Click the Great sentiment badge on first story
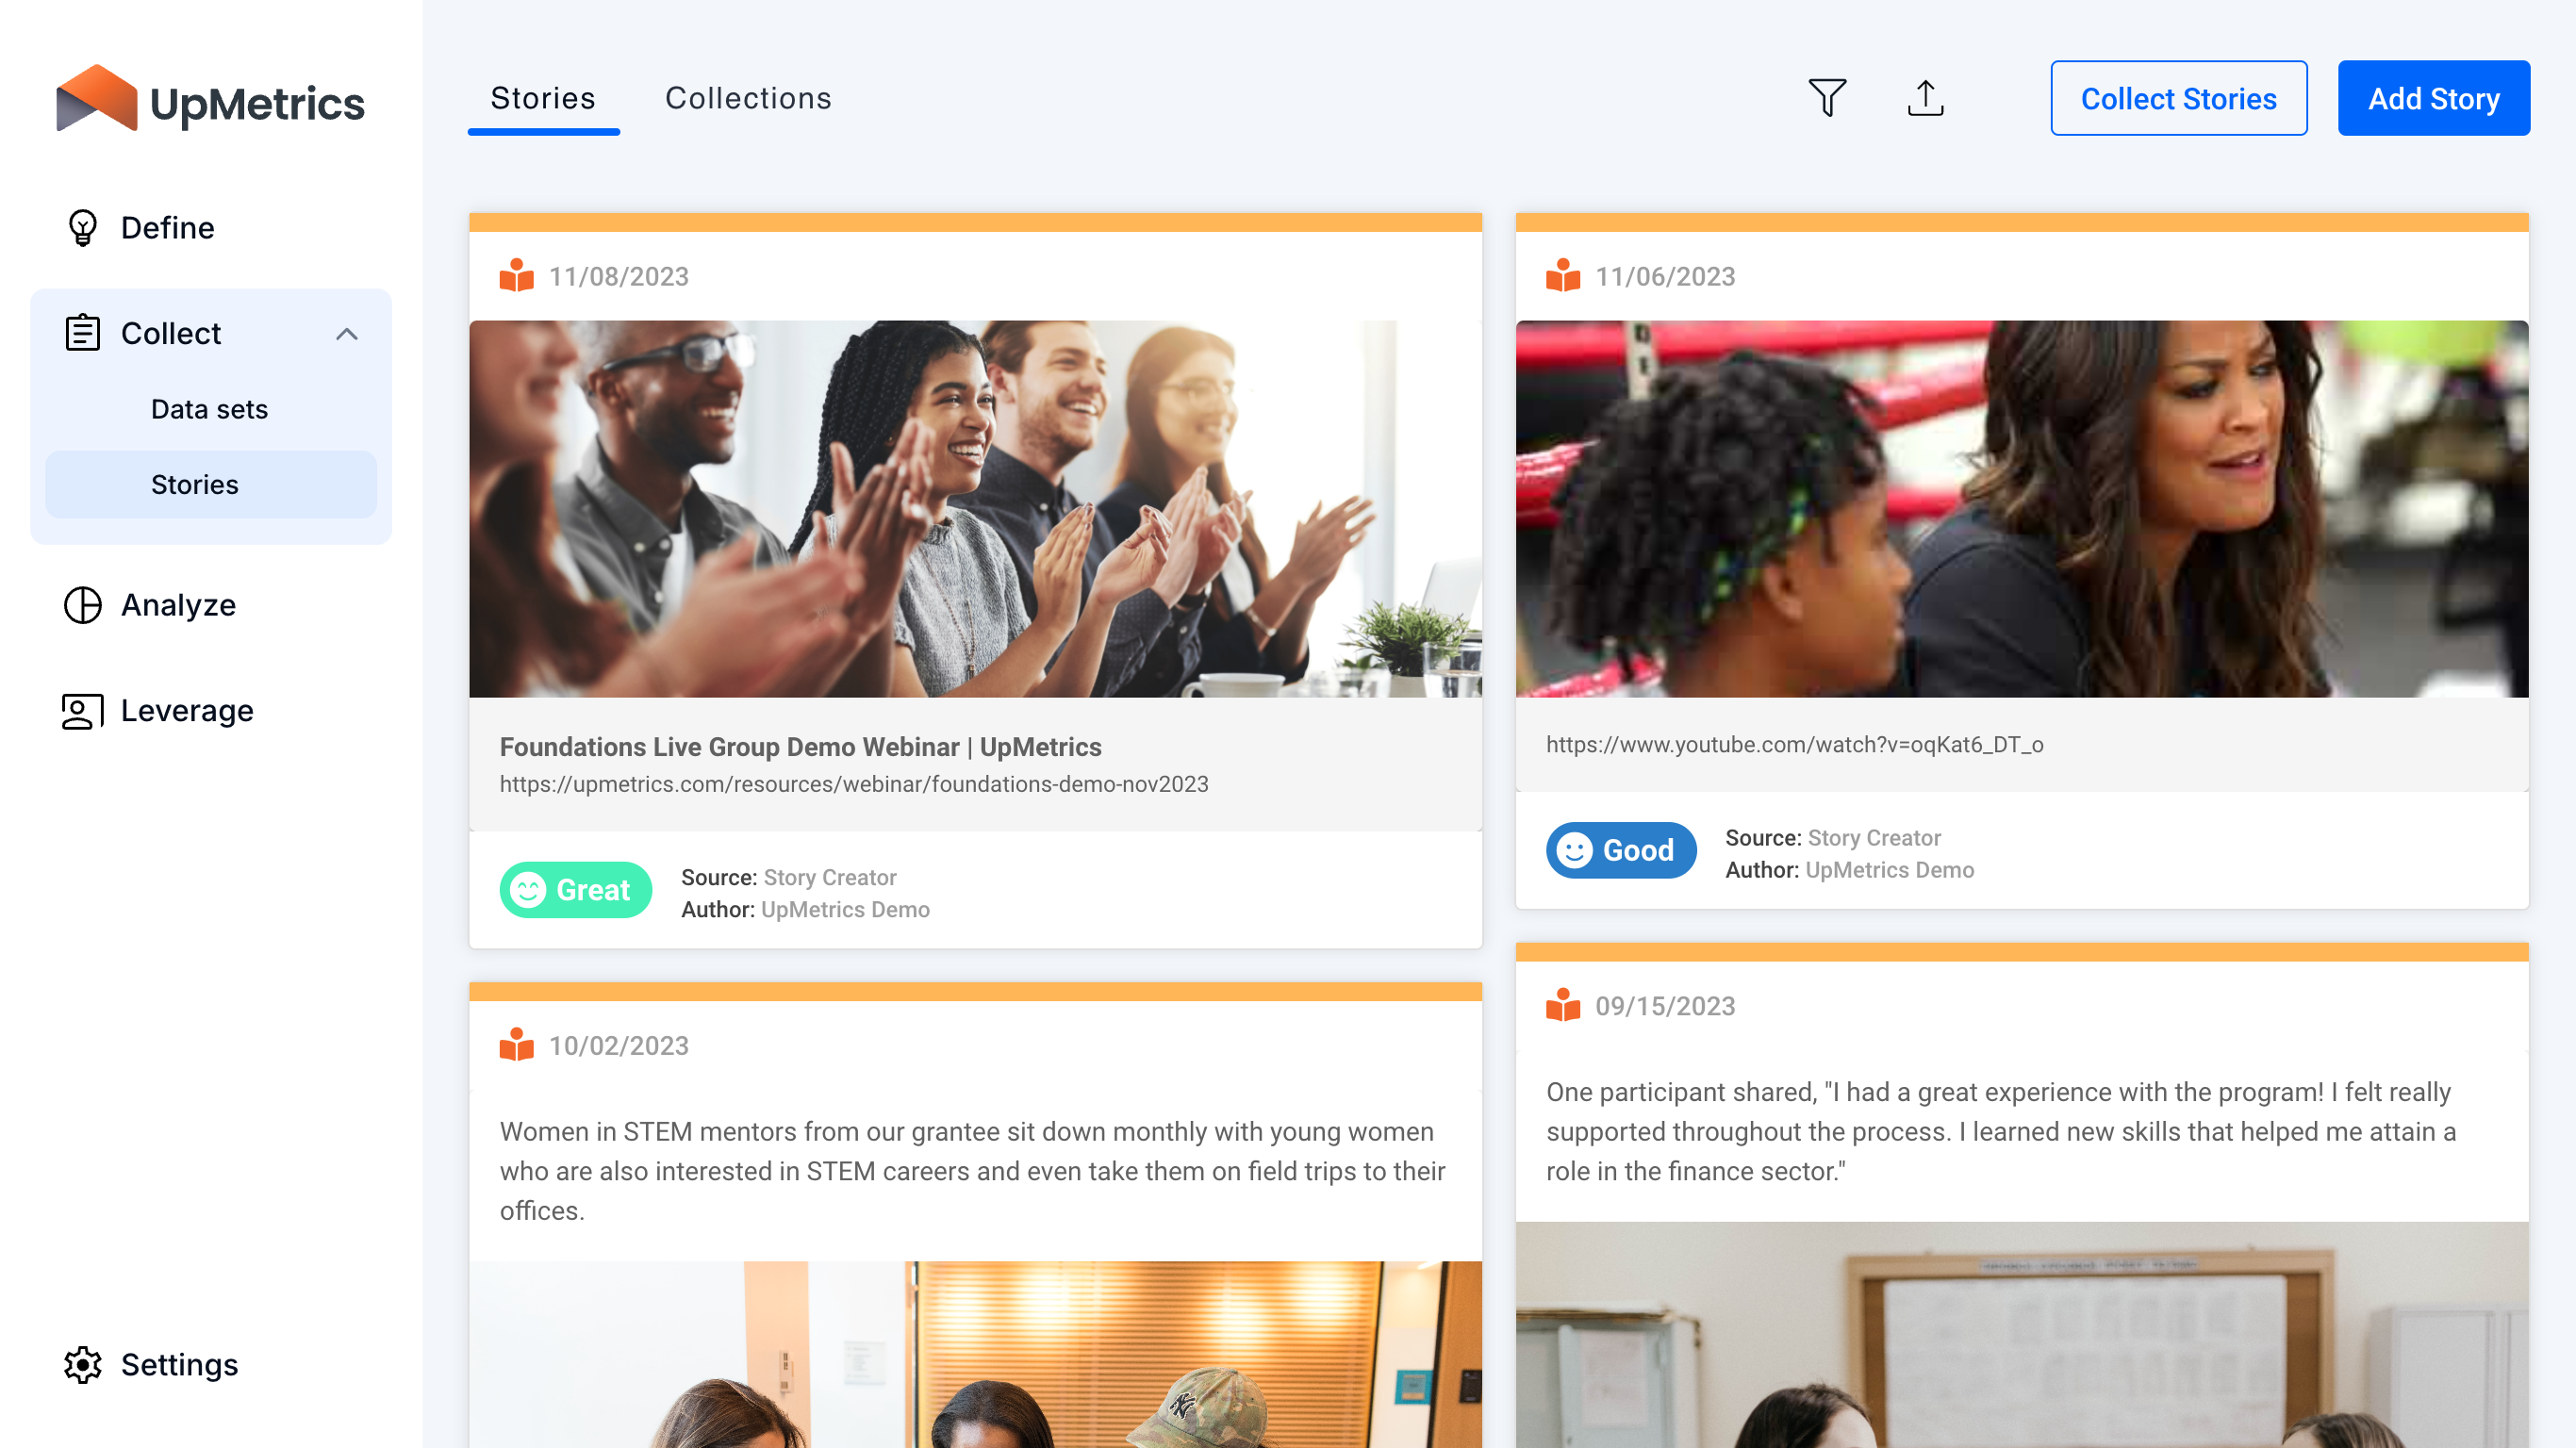 570,887
